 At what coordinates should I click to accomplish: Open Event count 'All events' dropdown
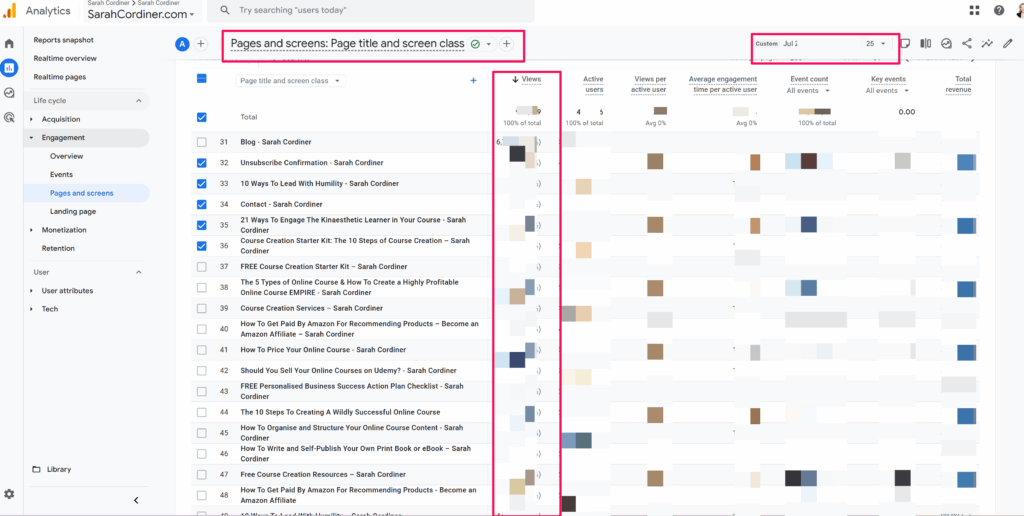click(808, 91)
